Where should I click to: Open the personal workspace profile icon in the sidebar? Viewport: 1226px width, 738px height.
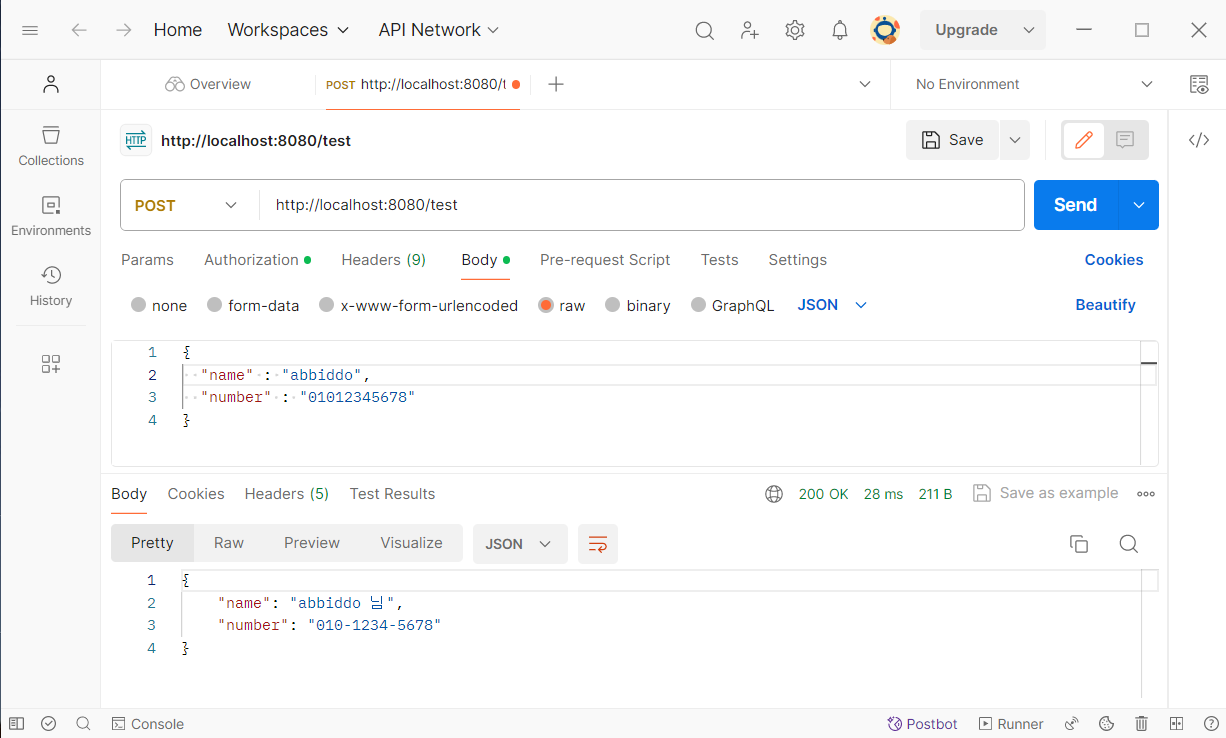click(x=51, y=84)
